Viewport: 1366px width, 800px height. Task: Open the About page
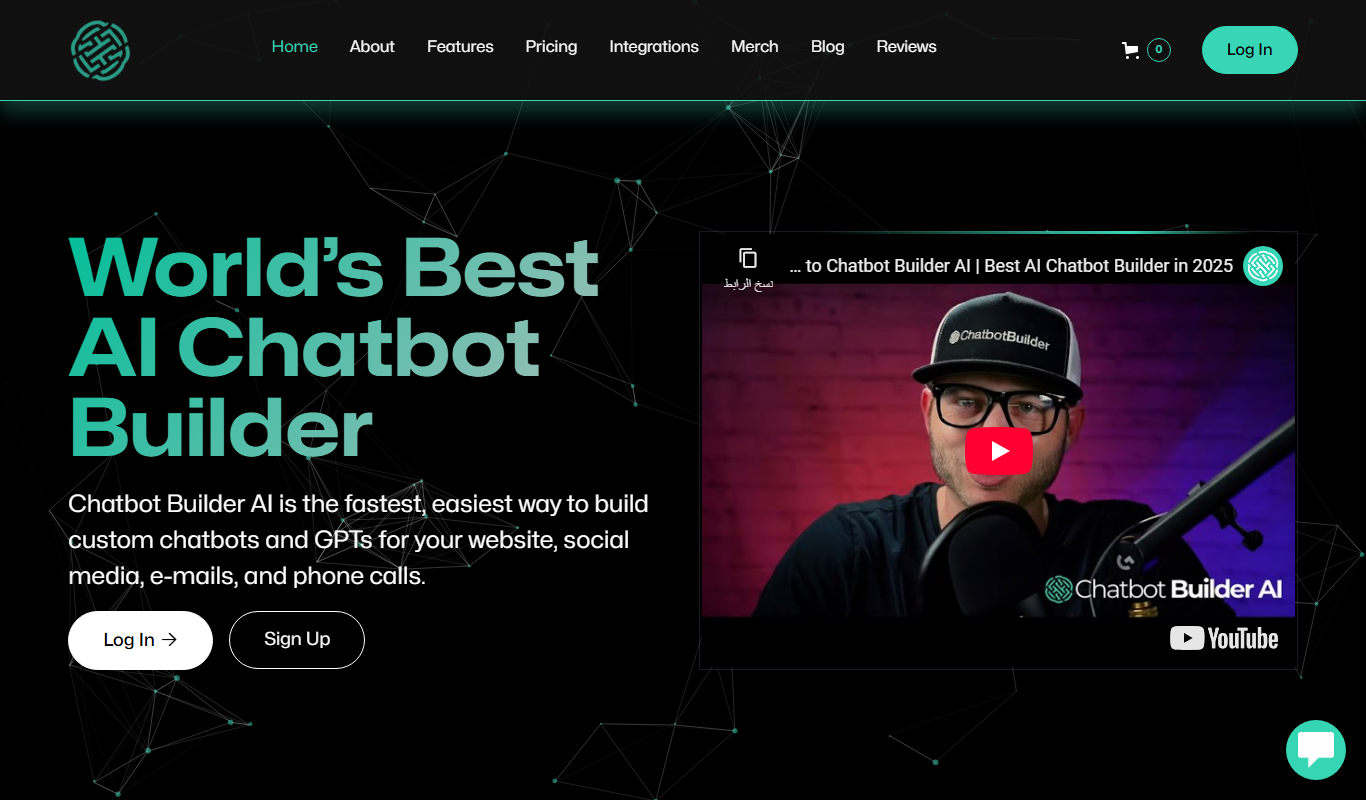click(372, 47)
